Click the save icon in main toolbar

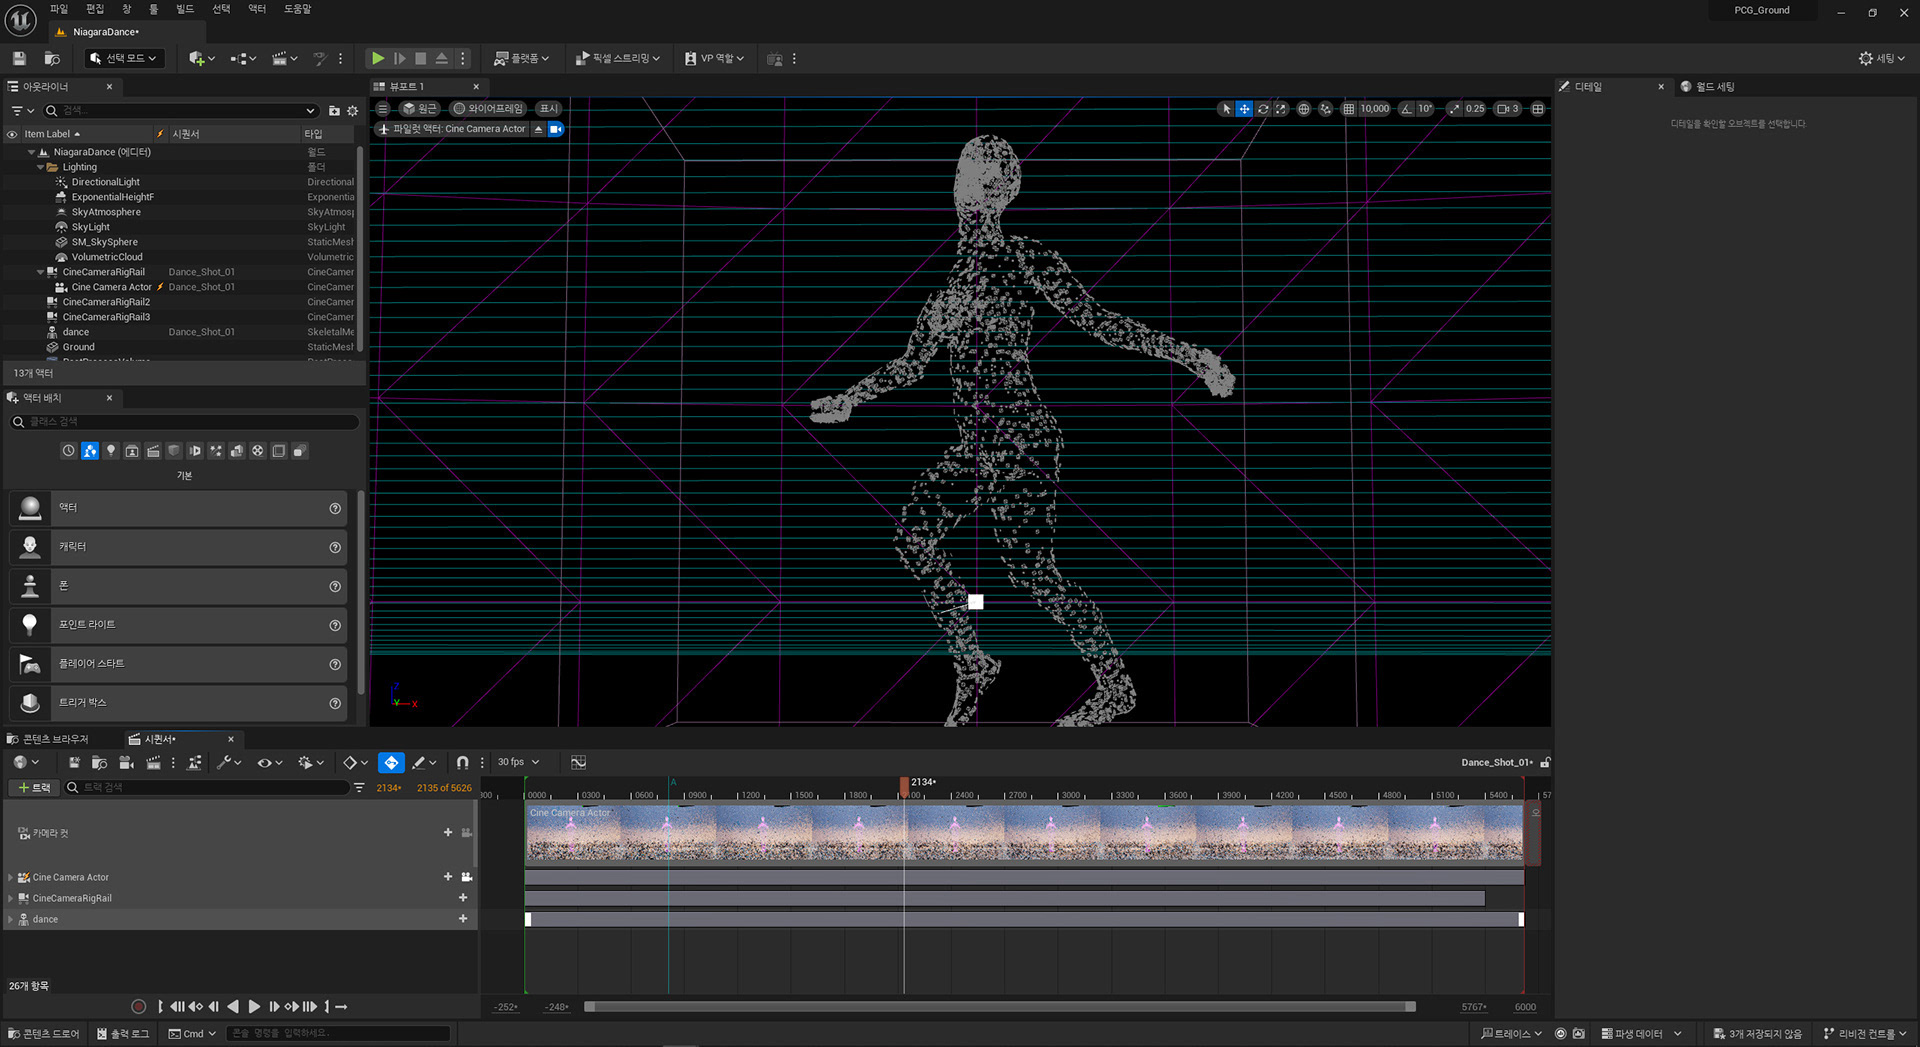tap(19, 59)
